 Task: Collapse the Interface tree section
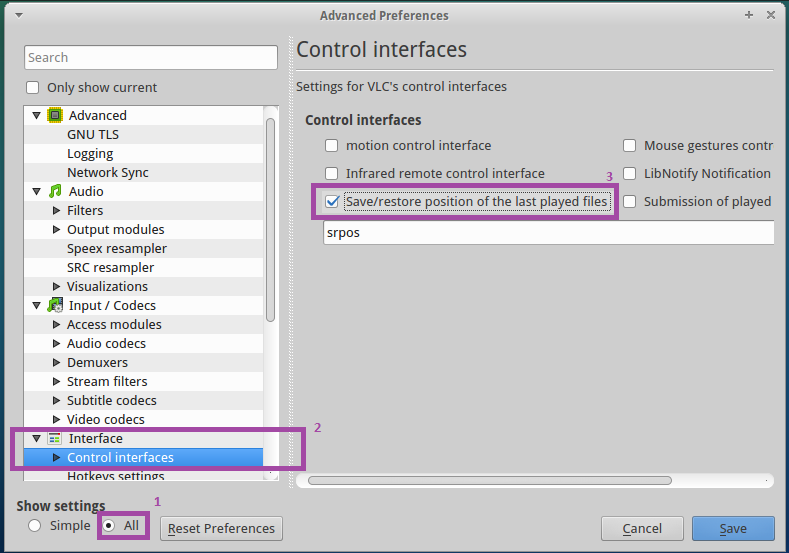click(x=36, y=438)
